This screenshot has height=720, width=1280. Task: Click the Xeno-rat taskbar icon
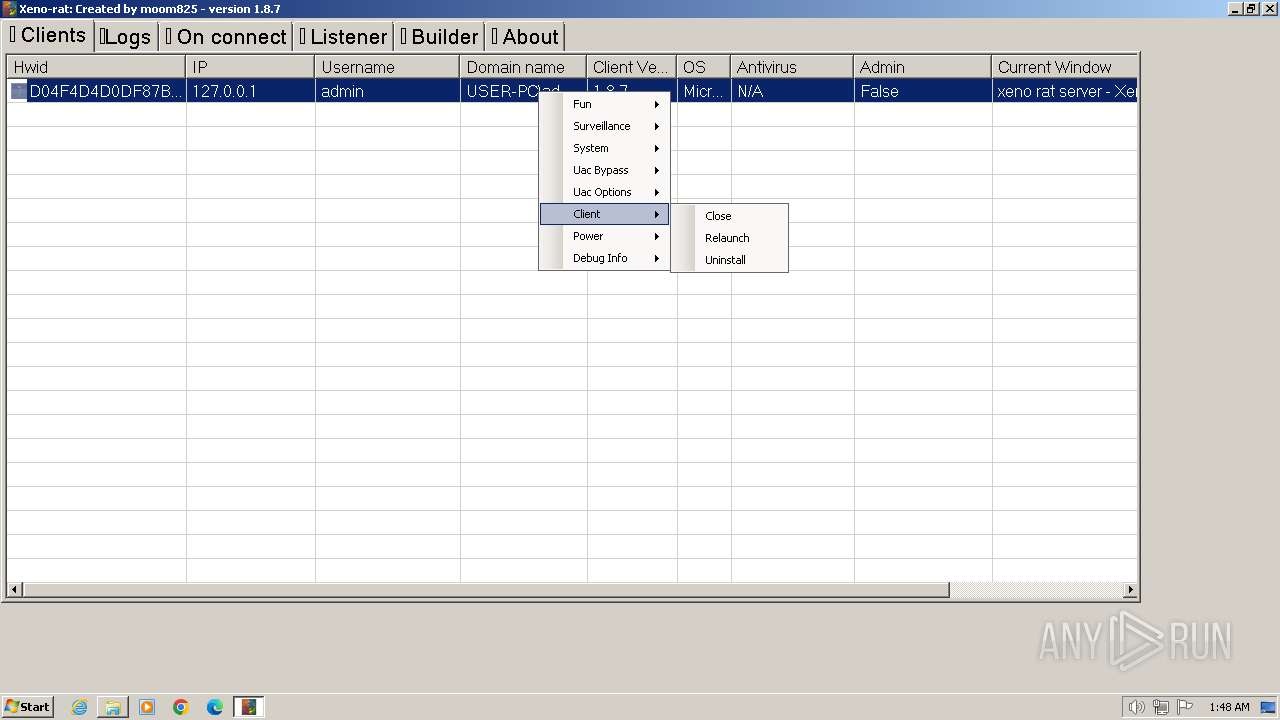tap(248, 707)
